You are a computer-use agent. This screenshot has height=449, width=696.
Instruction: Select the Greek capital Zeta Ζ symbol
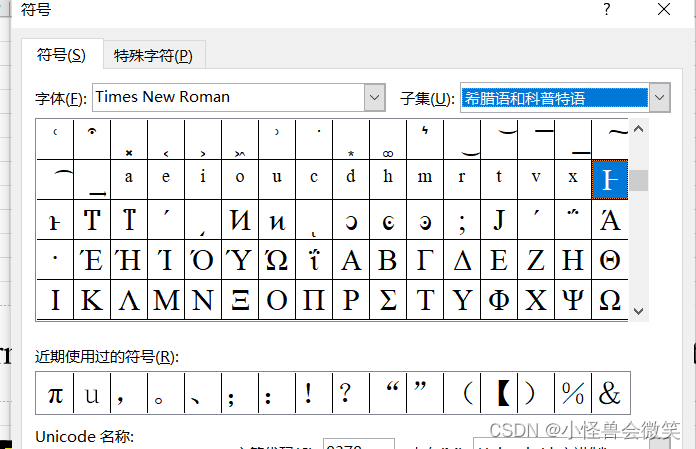click(536, 260)
